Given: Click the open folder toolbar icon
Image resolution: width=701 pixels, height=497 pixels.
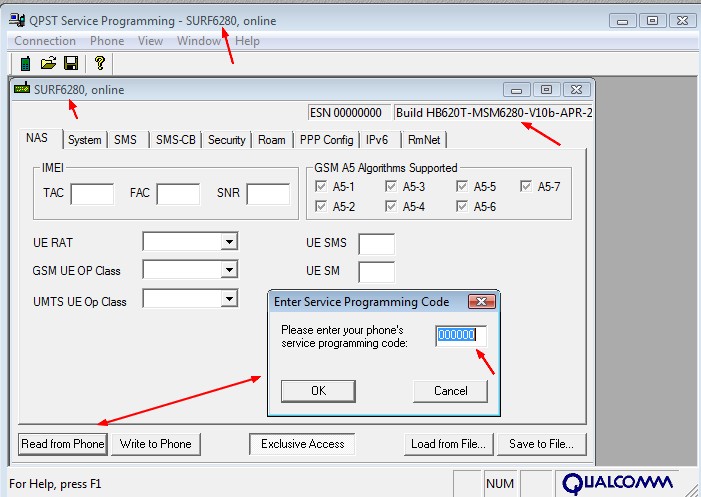Looking at the screenshot, I should (x=48, y=63).
